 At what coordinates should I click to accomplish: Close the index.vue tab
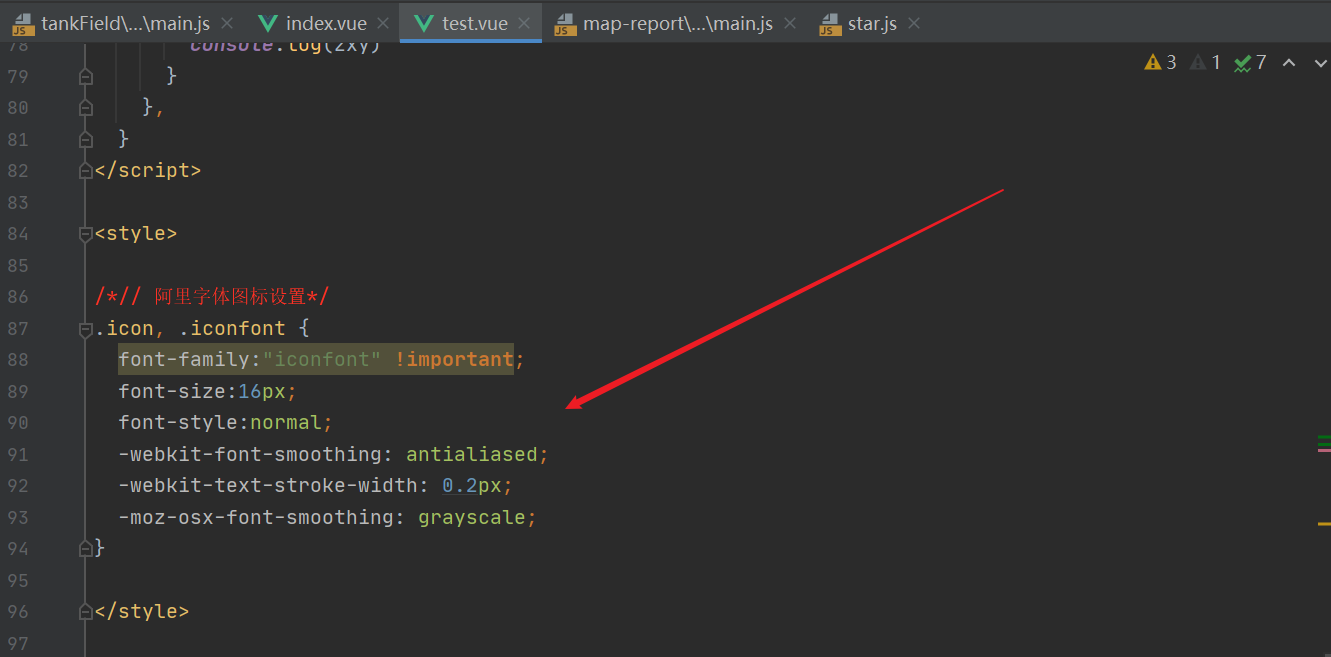click(x=383, y=23)
